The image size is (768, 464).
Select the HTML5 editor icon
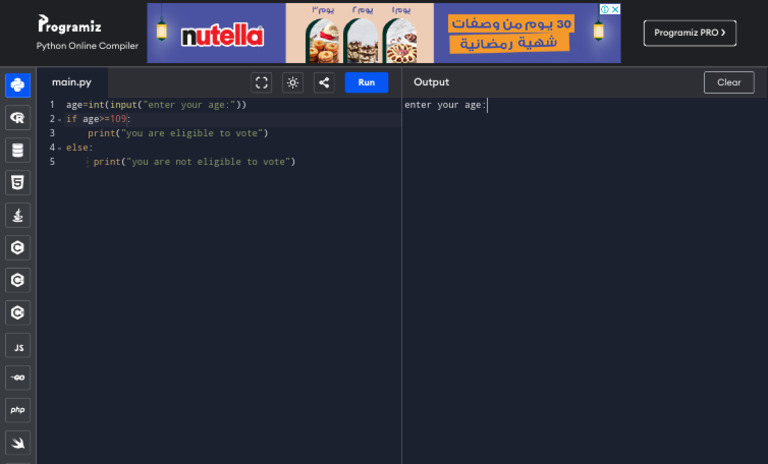click(x=17, y=182)
